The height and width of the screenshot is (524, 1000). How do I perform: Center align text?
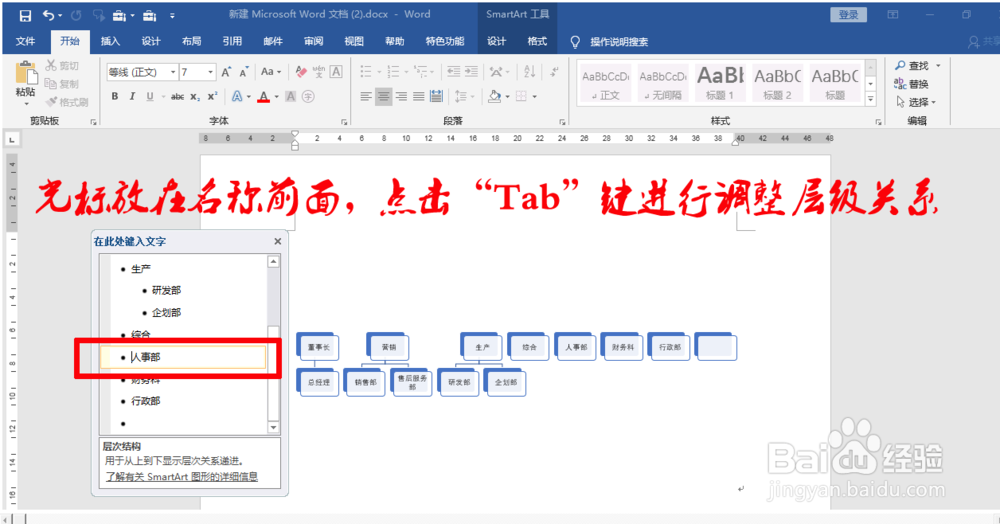pos(383,96)
